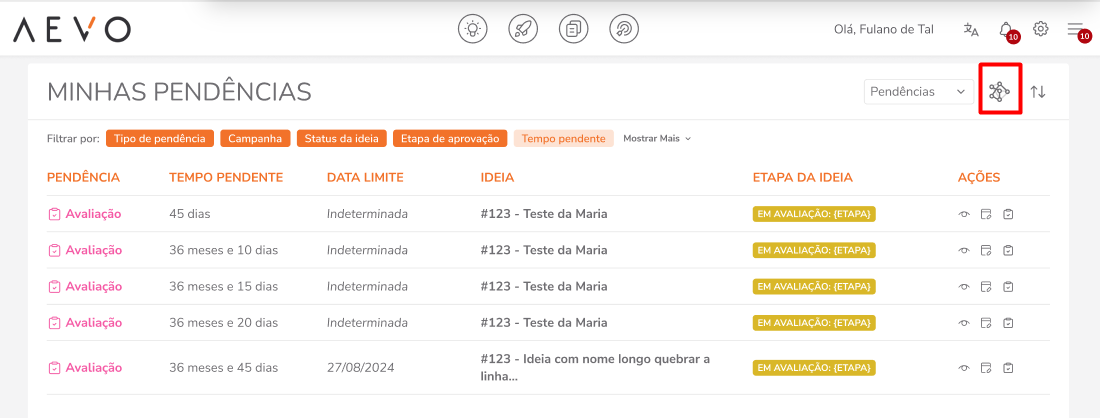Click the AEVO logo
The image size is (1100, 418).
click(x=72, y=29)
